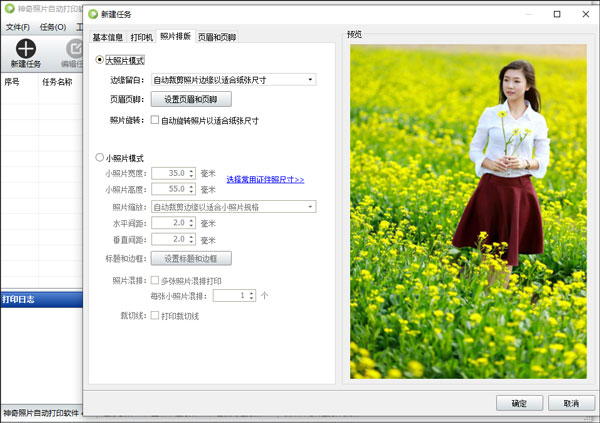Open the 文件(F) menu
The width and height of the screenshot is (600, 423).
pyautogui.click(x=18, y=27)
